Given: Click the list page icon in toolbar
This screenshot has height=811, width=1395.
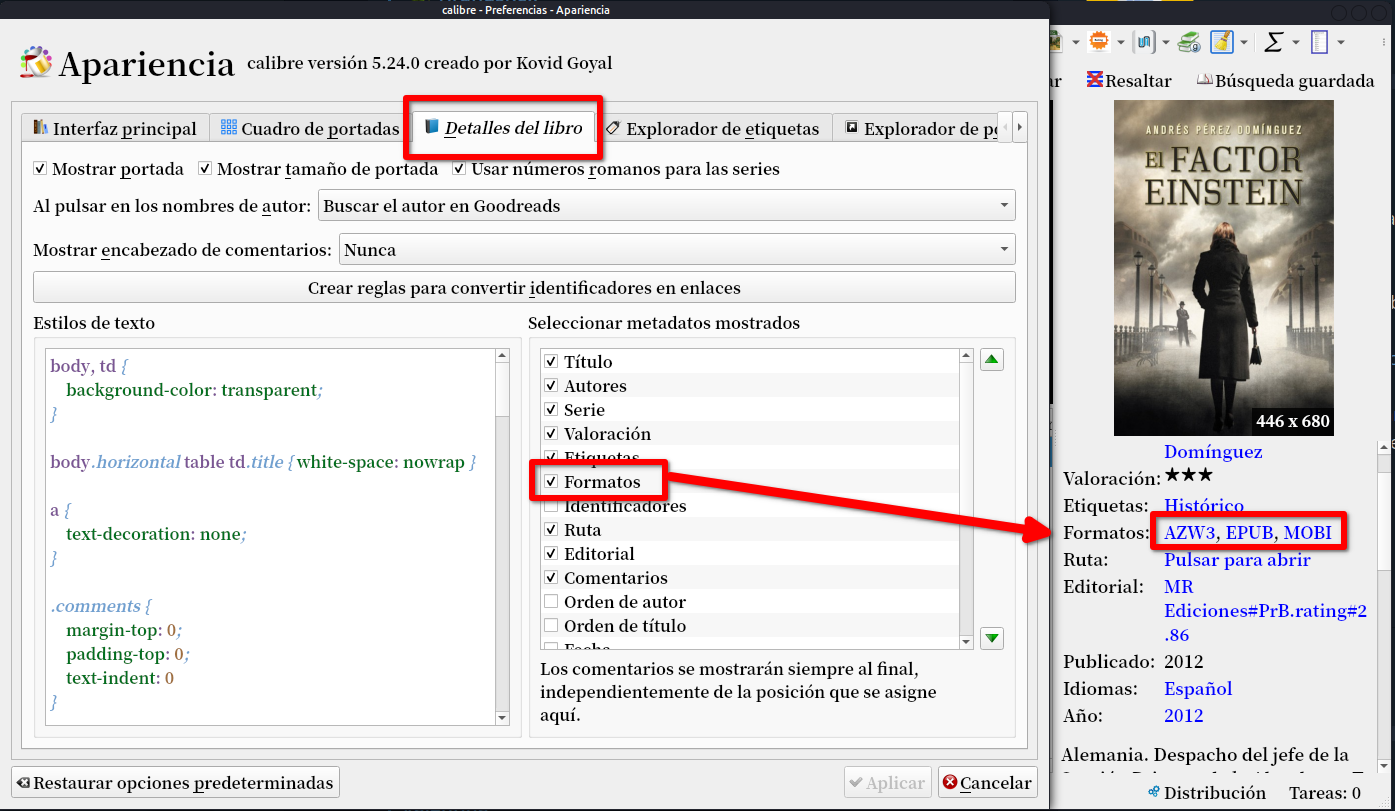Looking at the screenshot, I should (x=1318, y=42).
